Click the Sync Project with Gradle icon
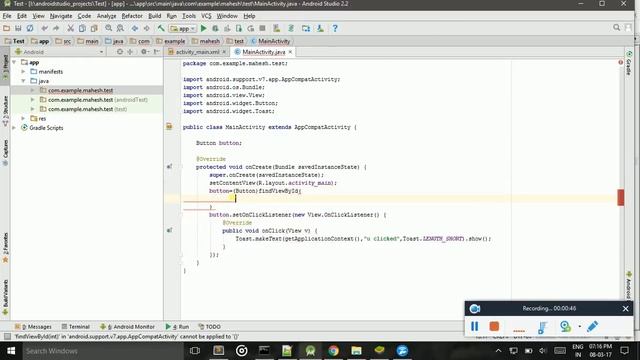 point(291,29)
